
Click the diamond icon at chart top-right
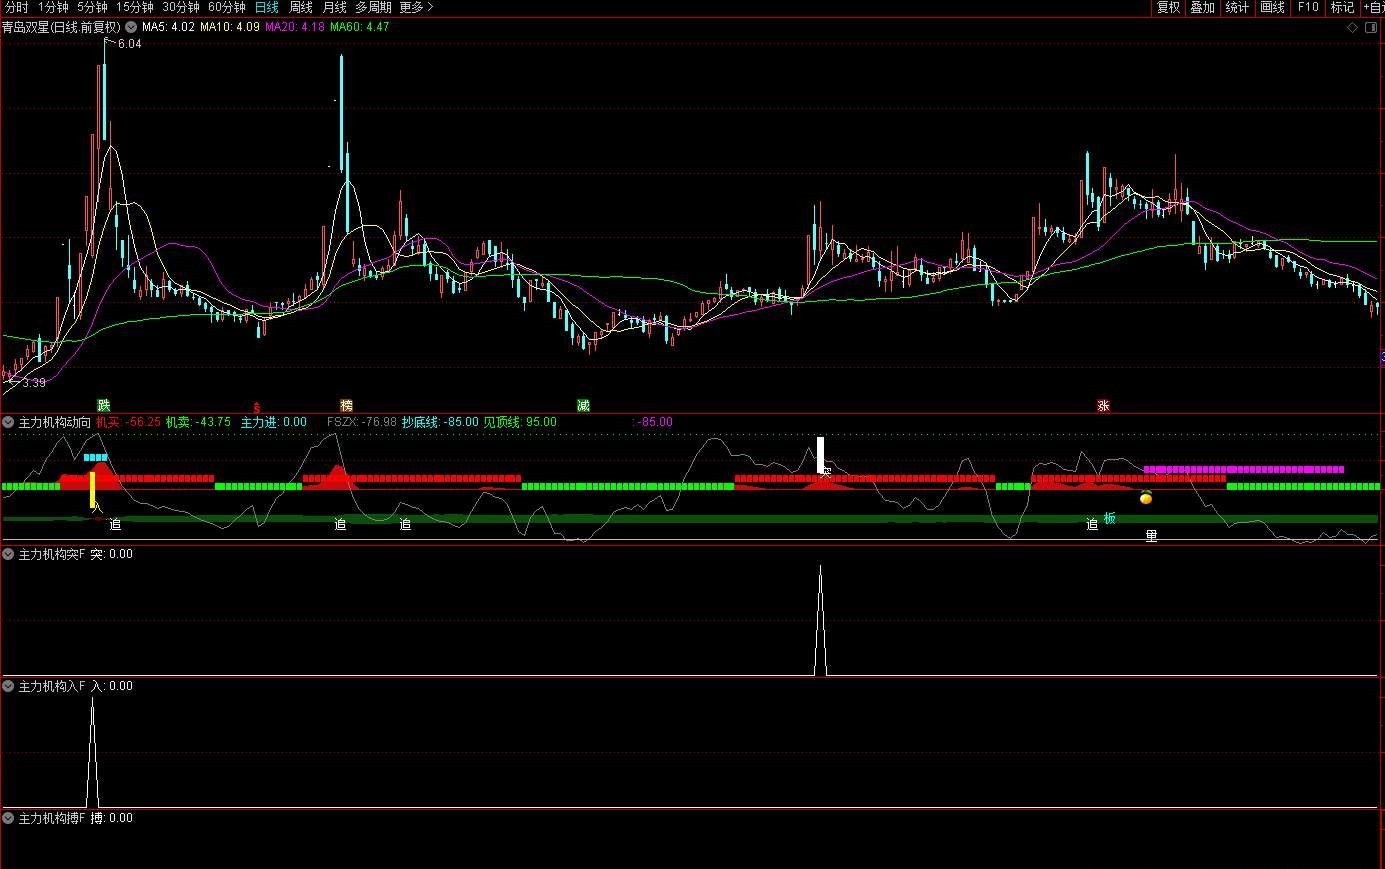coord(1351,28)
